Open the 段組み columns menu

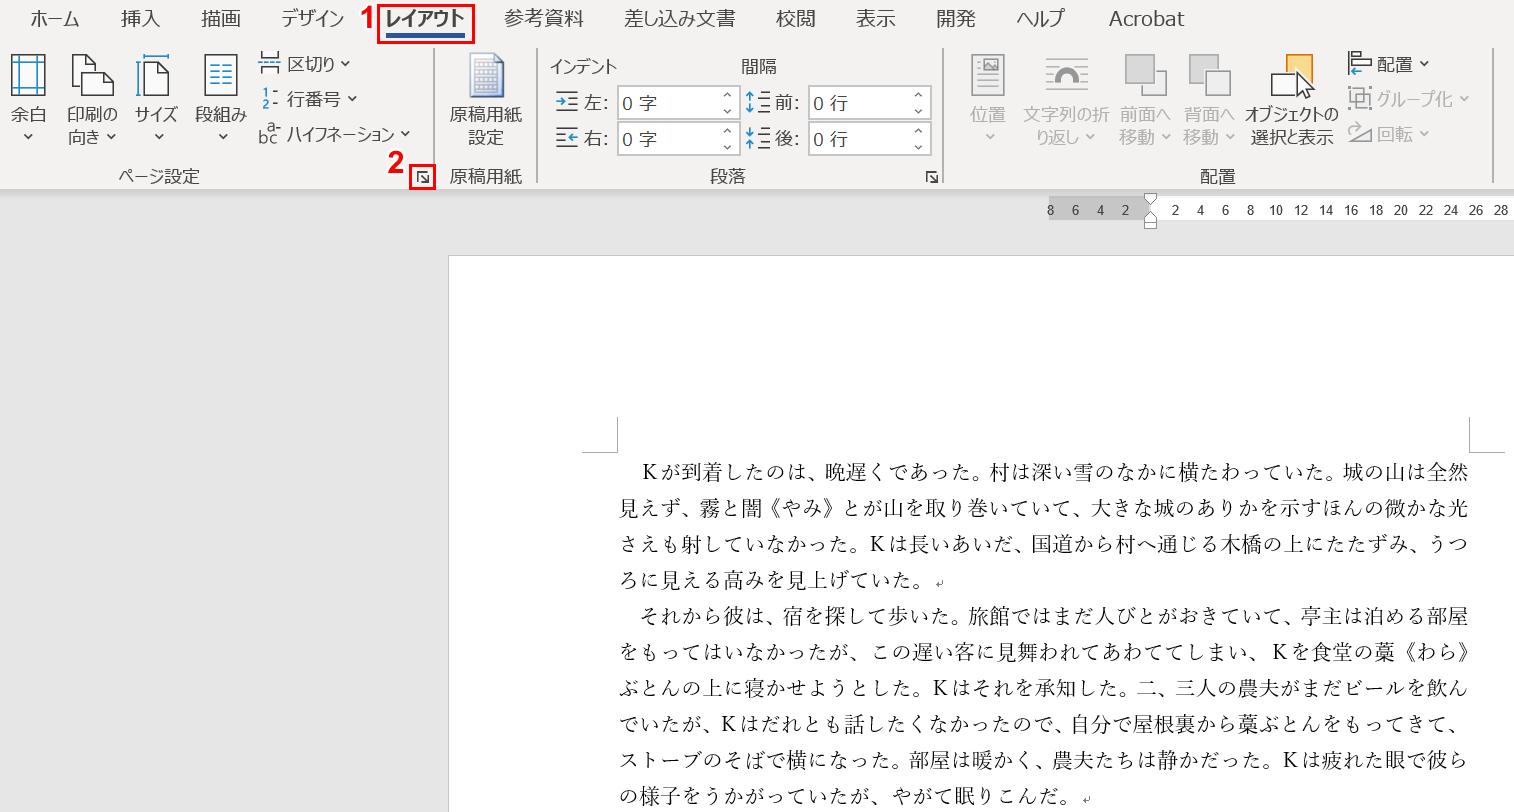point(220,99)
